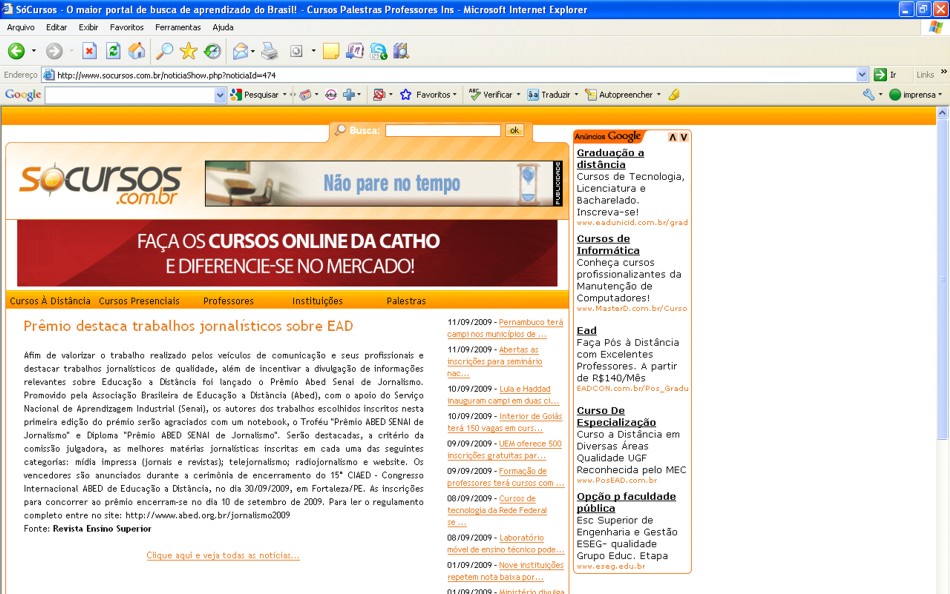Image resolution: width=950 pixels, height=594 pixels.
Task: Open the Arquivo menu
Action: point(21,27)
